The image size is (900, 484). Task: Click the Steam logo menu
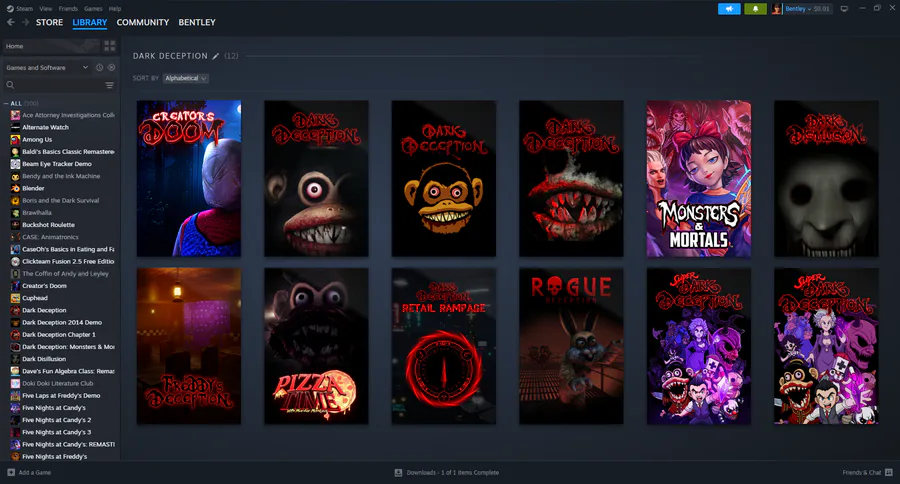coord(10,9)
